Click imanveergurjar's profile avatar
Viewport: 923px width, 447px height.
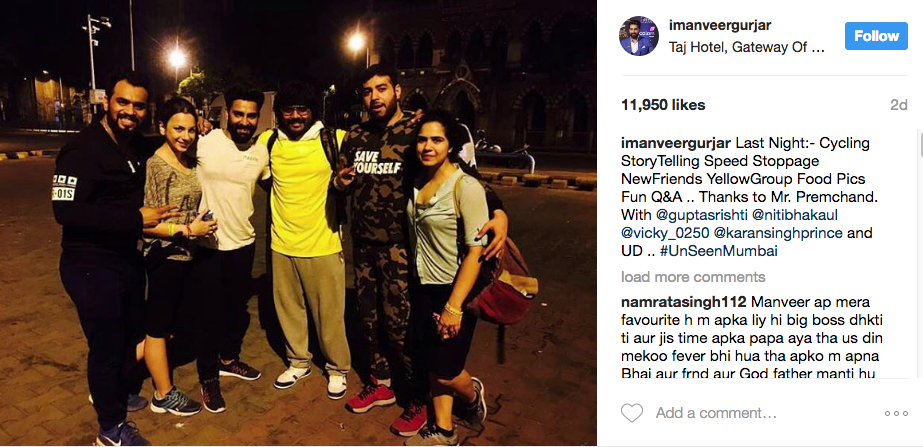[x=639, y=36]
